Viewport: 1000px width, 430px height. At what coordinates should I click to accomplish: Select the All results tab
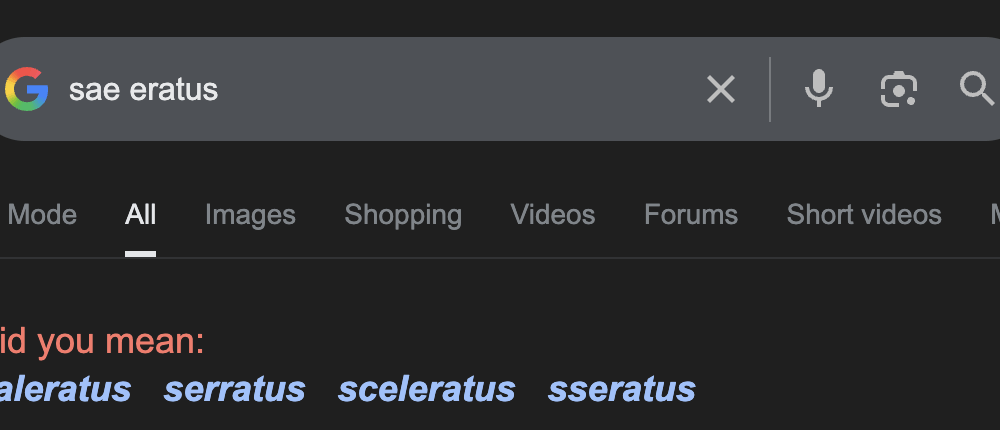[x=140, y=215]
